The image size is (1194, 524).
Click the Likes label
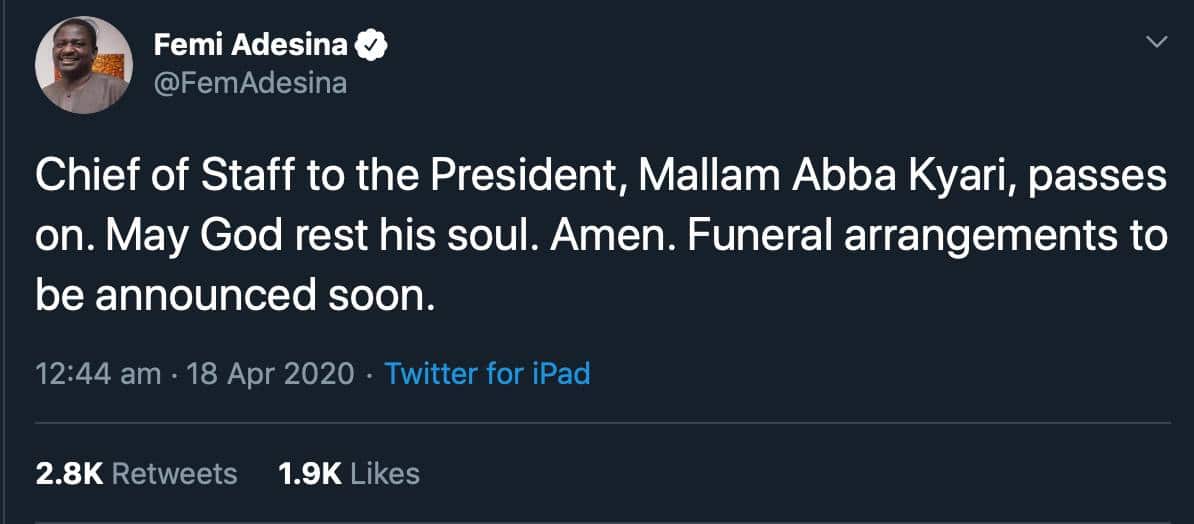(385, 473)
